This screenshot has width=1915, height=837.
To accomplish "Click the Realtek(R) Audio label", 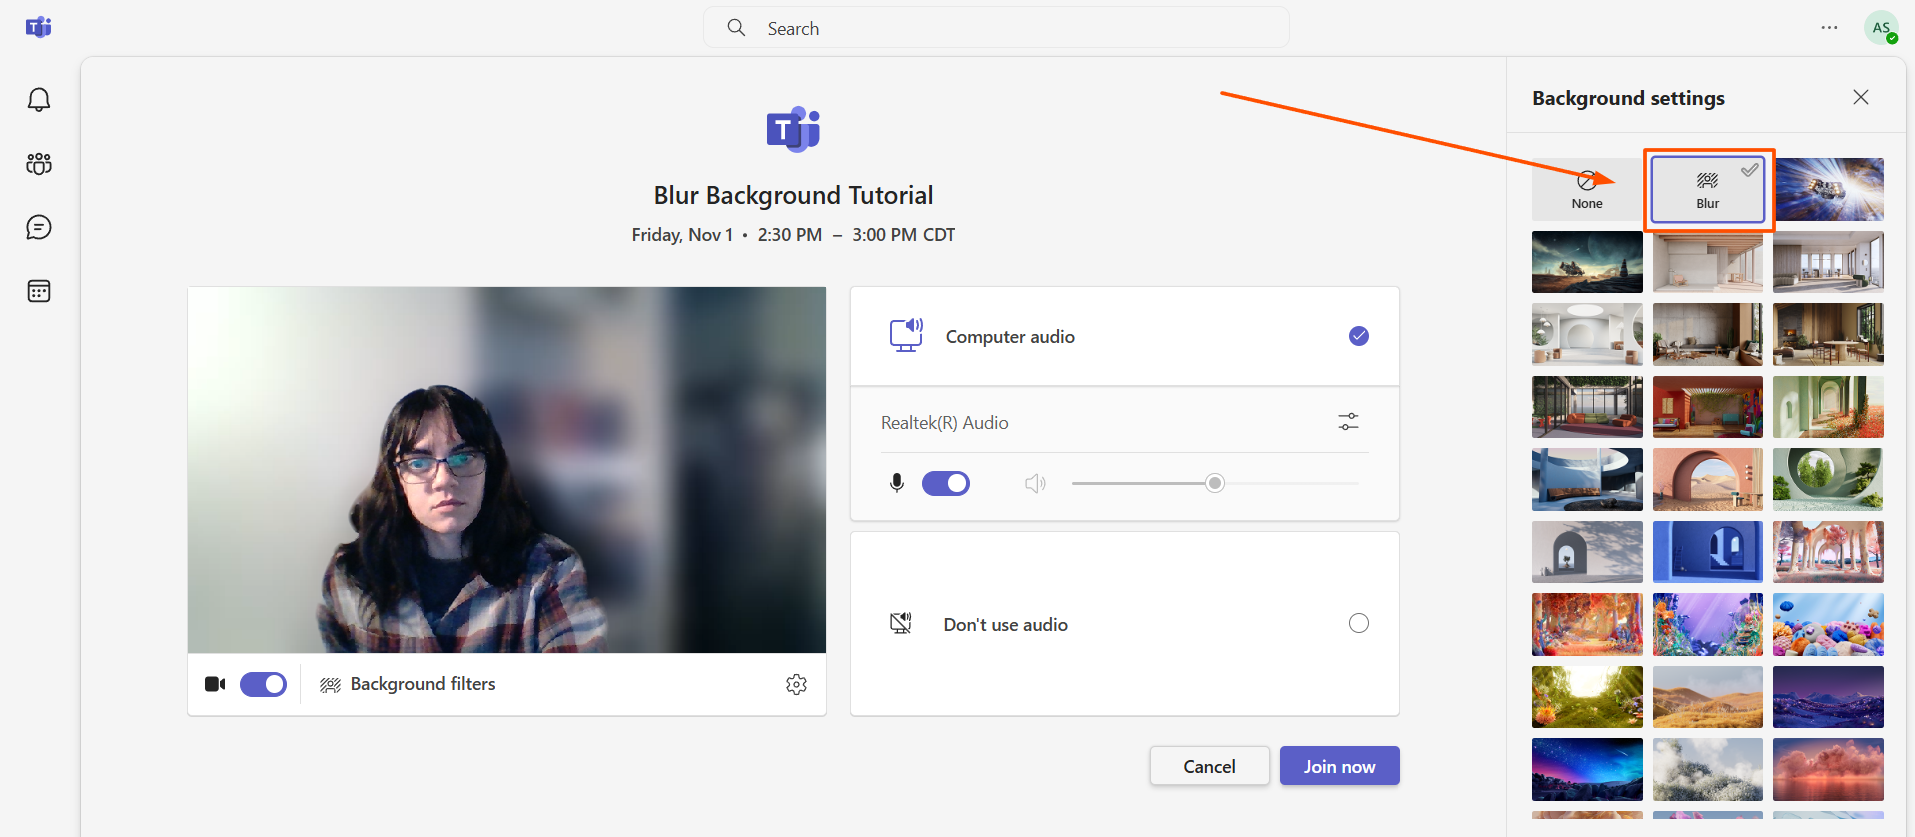I will point(944,423).
